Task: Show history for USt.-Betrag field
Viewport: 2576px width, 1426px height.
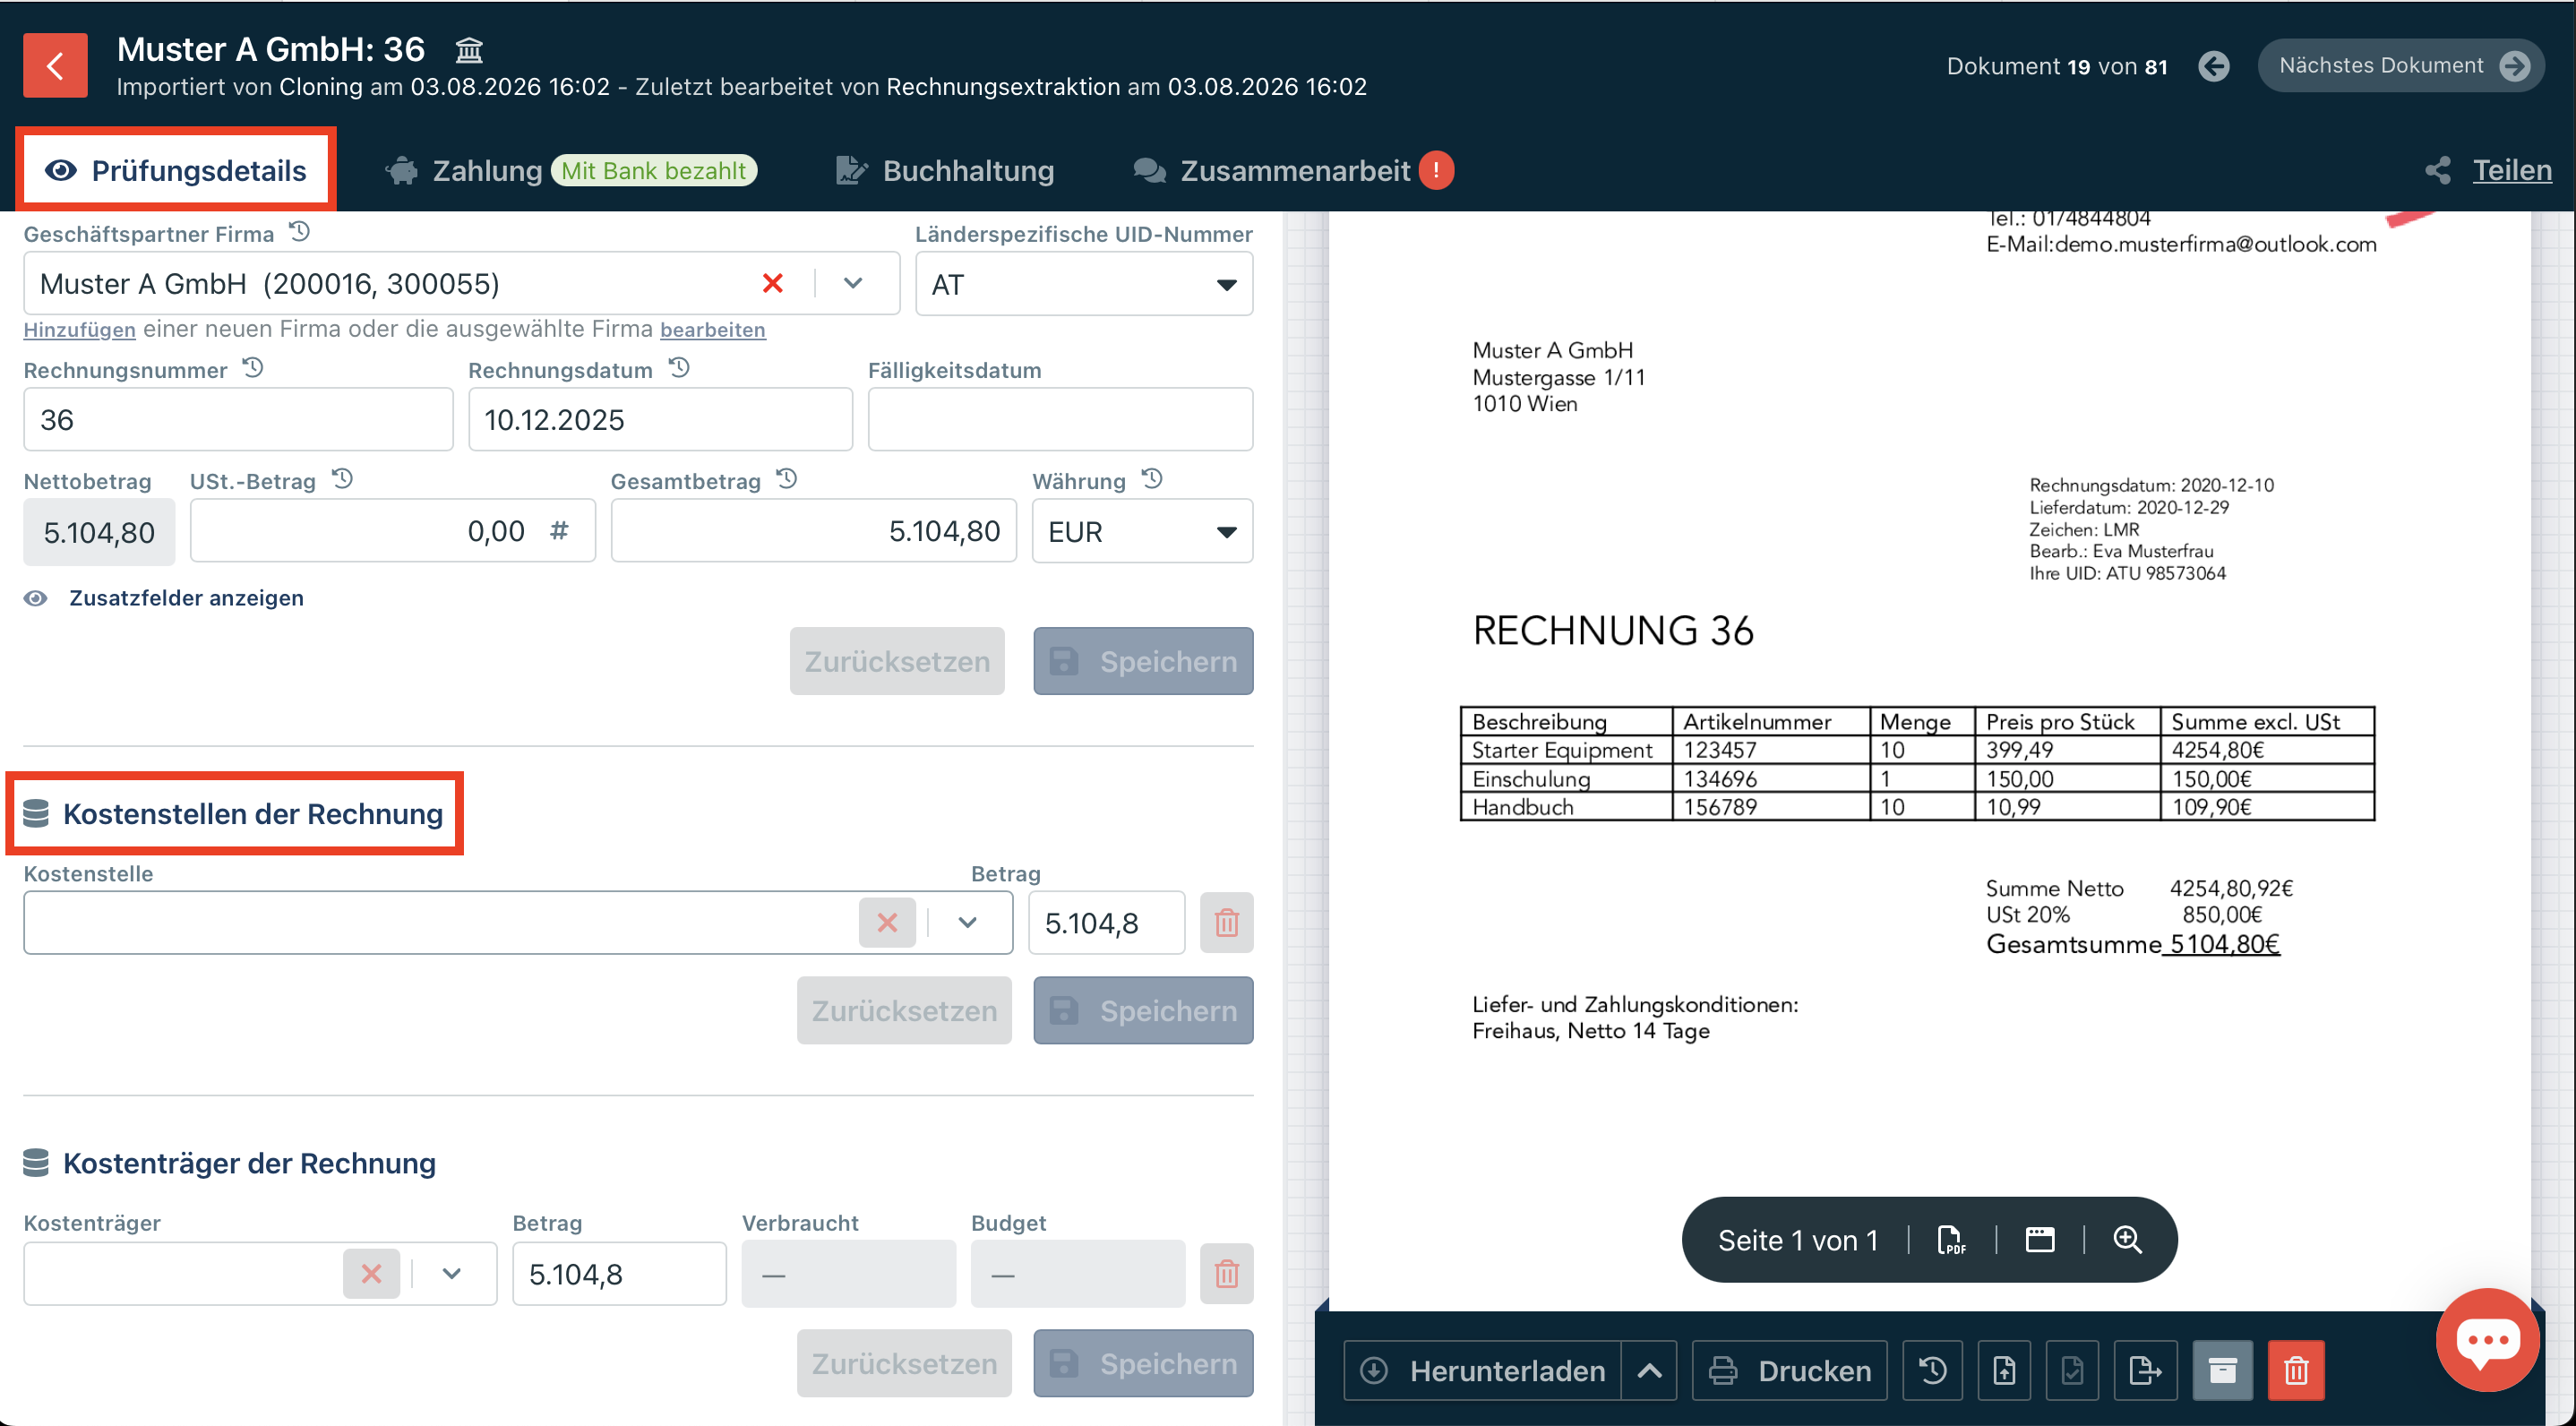Action: pyautogui.click(x=342, y=480)
